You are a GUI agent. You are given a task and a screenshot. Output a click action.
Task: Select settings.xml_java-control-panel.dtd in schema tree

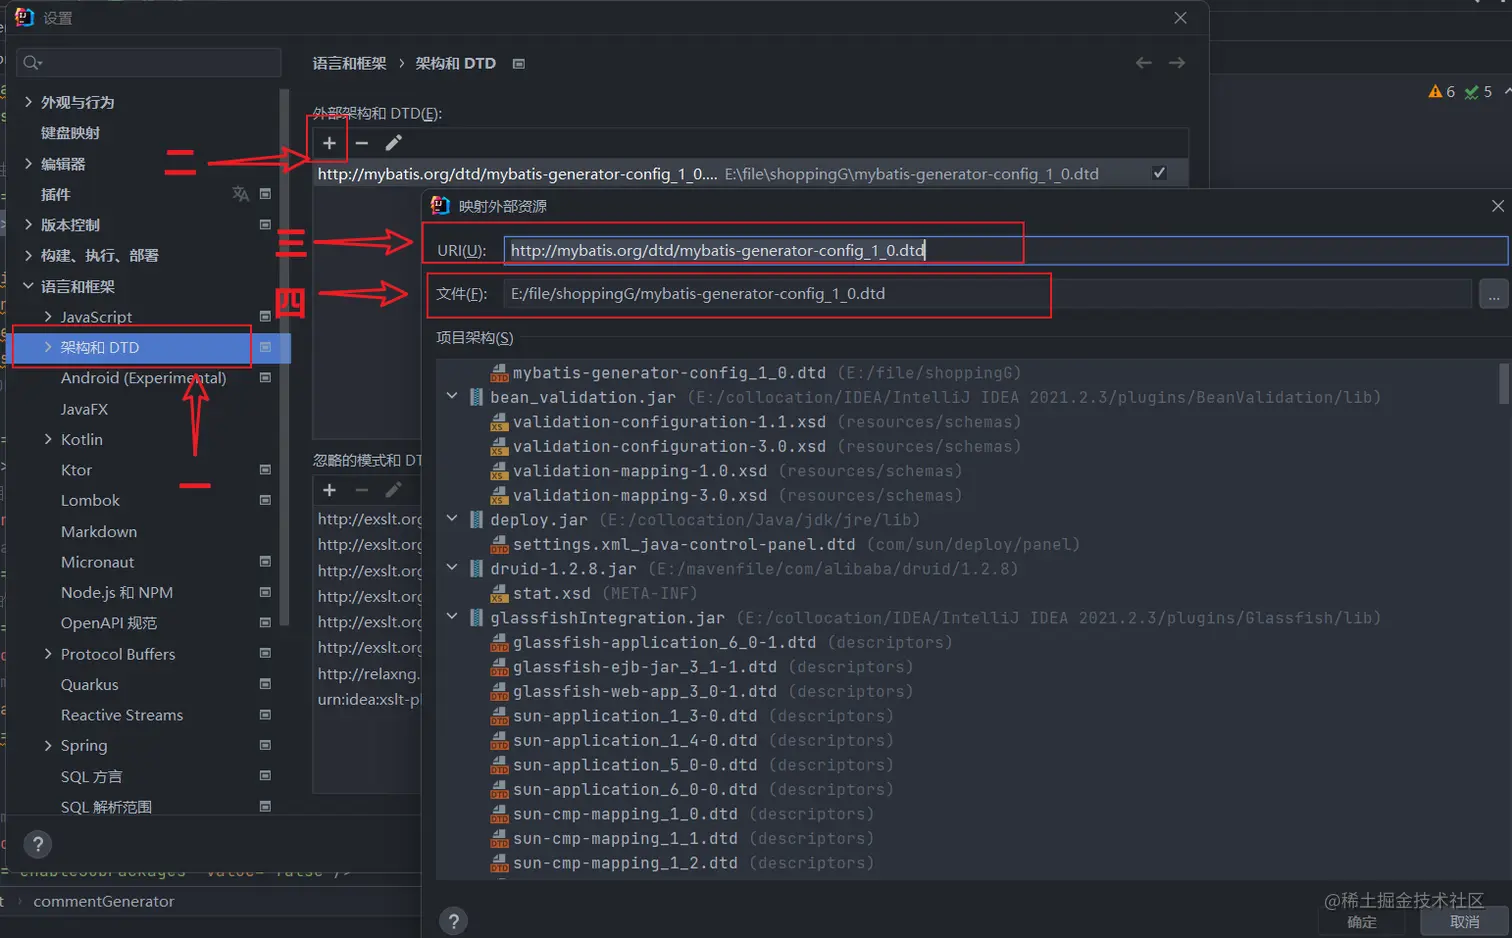684,544
